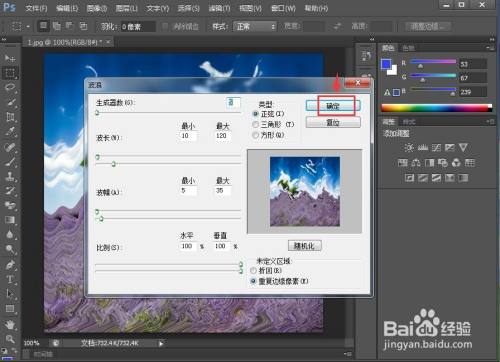Click Subtract from selection icon in options bar

[x=69, y=26]
